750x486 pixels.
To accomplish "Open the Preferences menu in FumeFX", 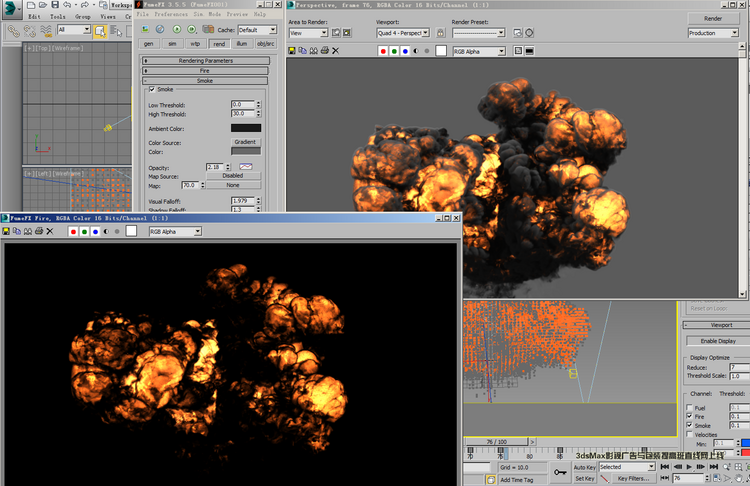I will tap(171, 14).
